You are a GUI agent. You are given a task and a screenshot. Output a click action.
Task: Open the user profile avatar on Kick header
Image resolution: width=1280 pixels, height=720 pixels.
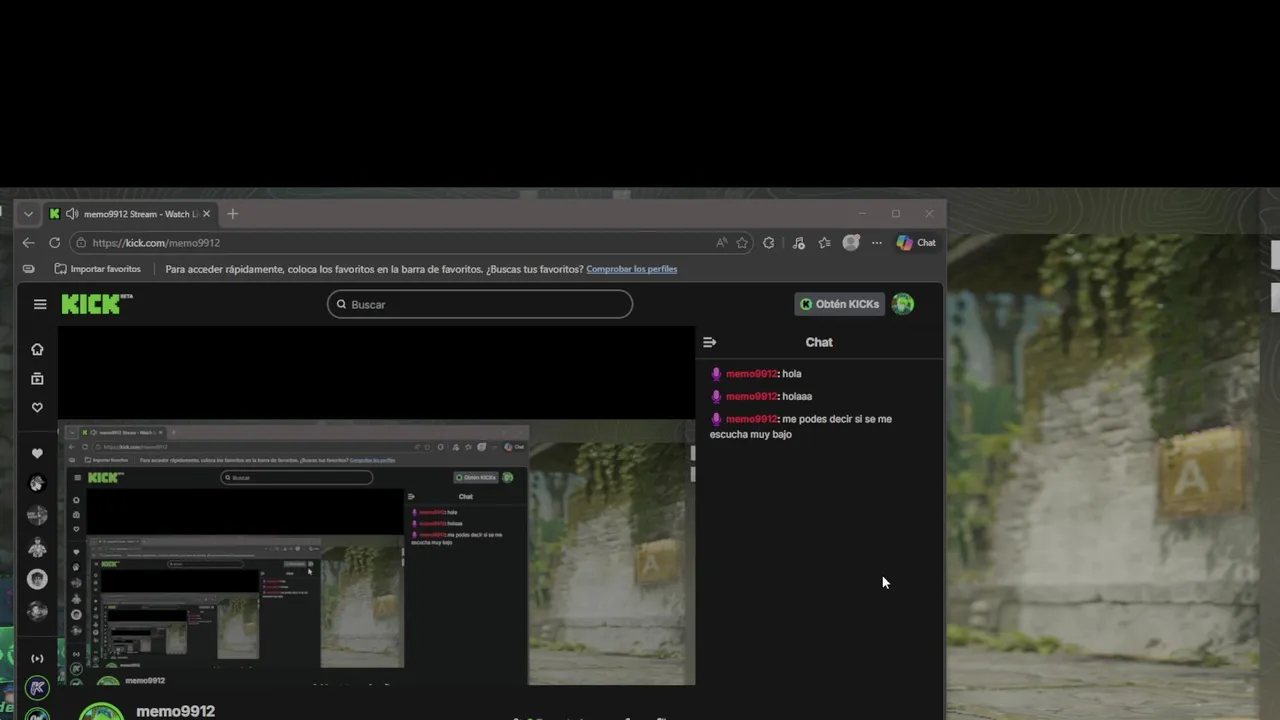click(903, 304)
